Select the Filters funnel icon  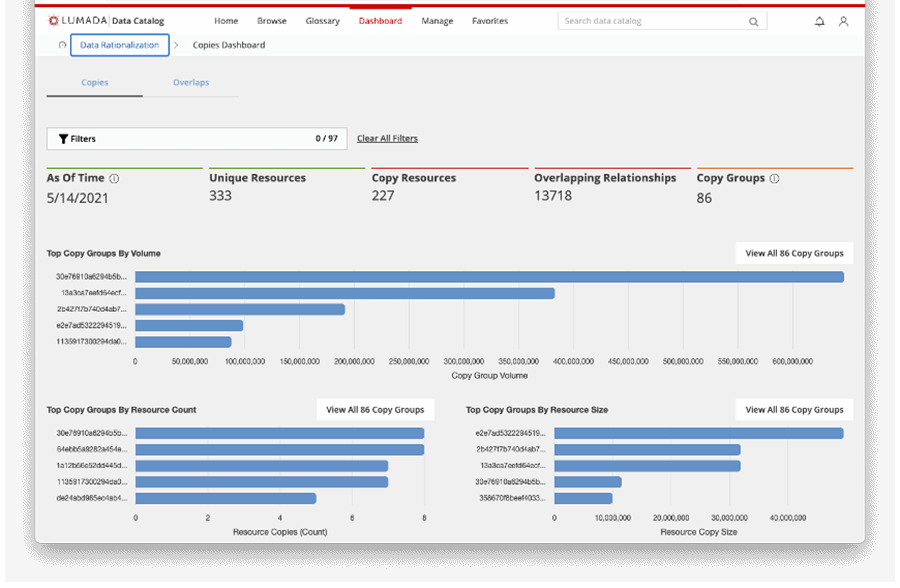pyautogui.click(x=63, y=138)
